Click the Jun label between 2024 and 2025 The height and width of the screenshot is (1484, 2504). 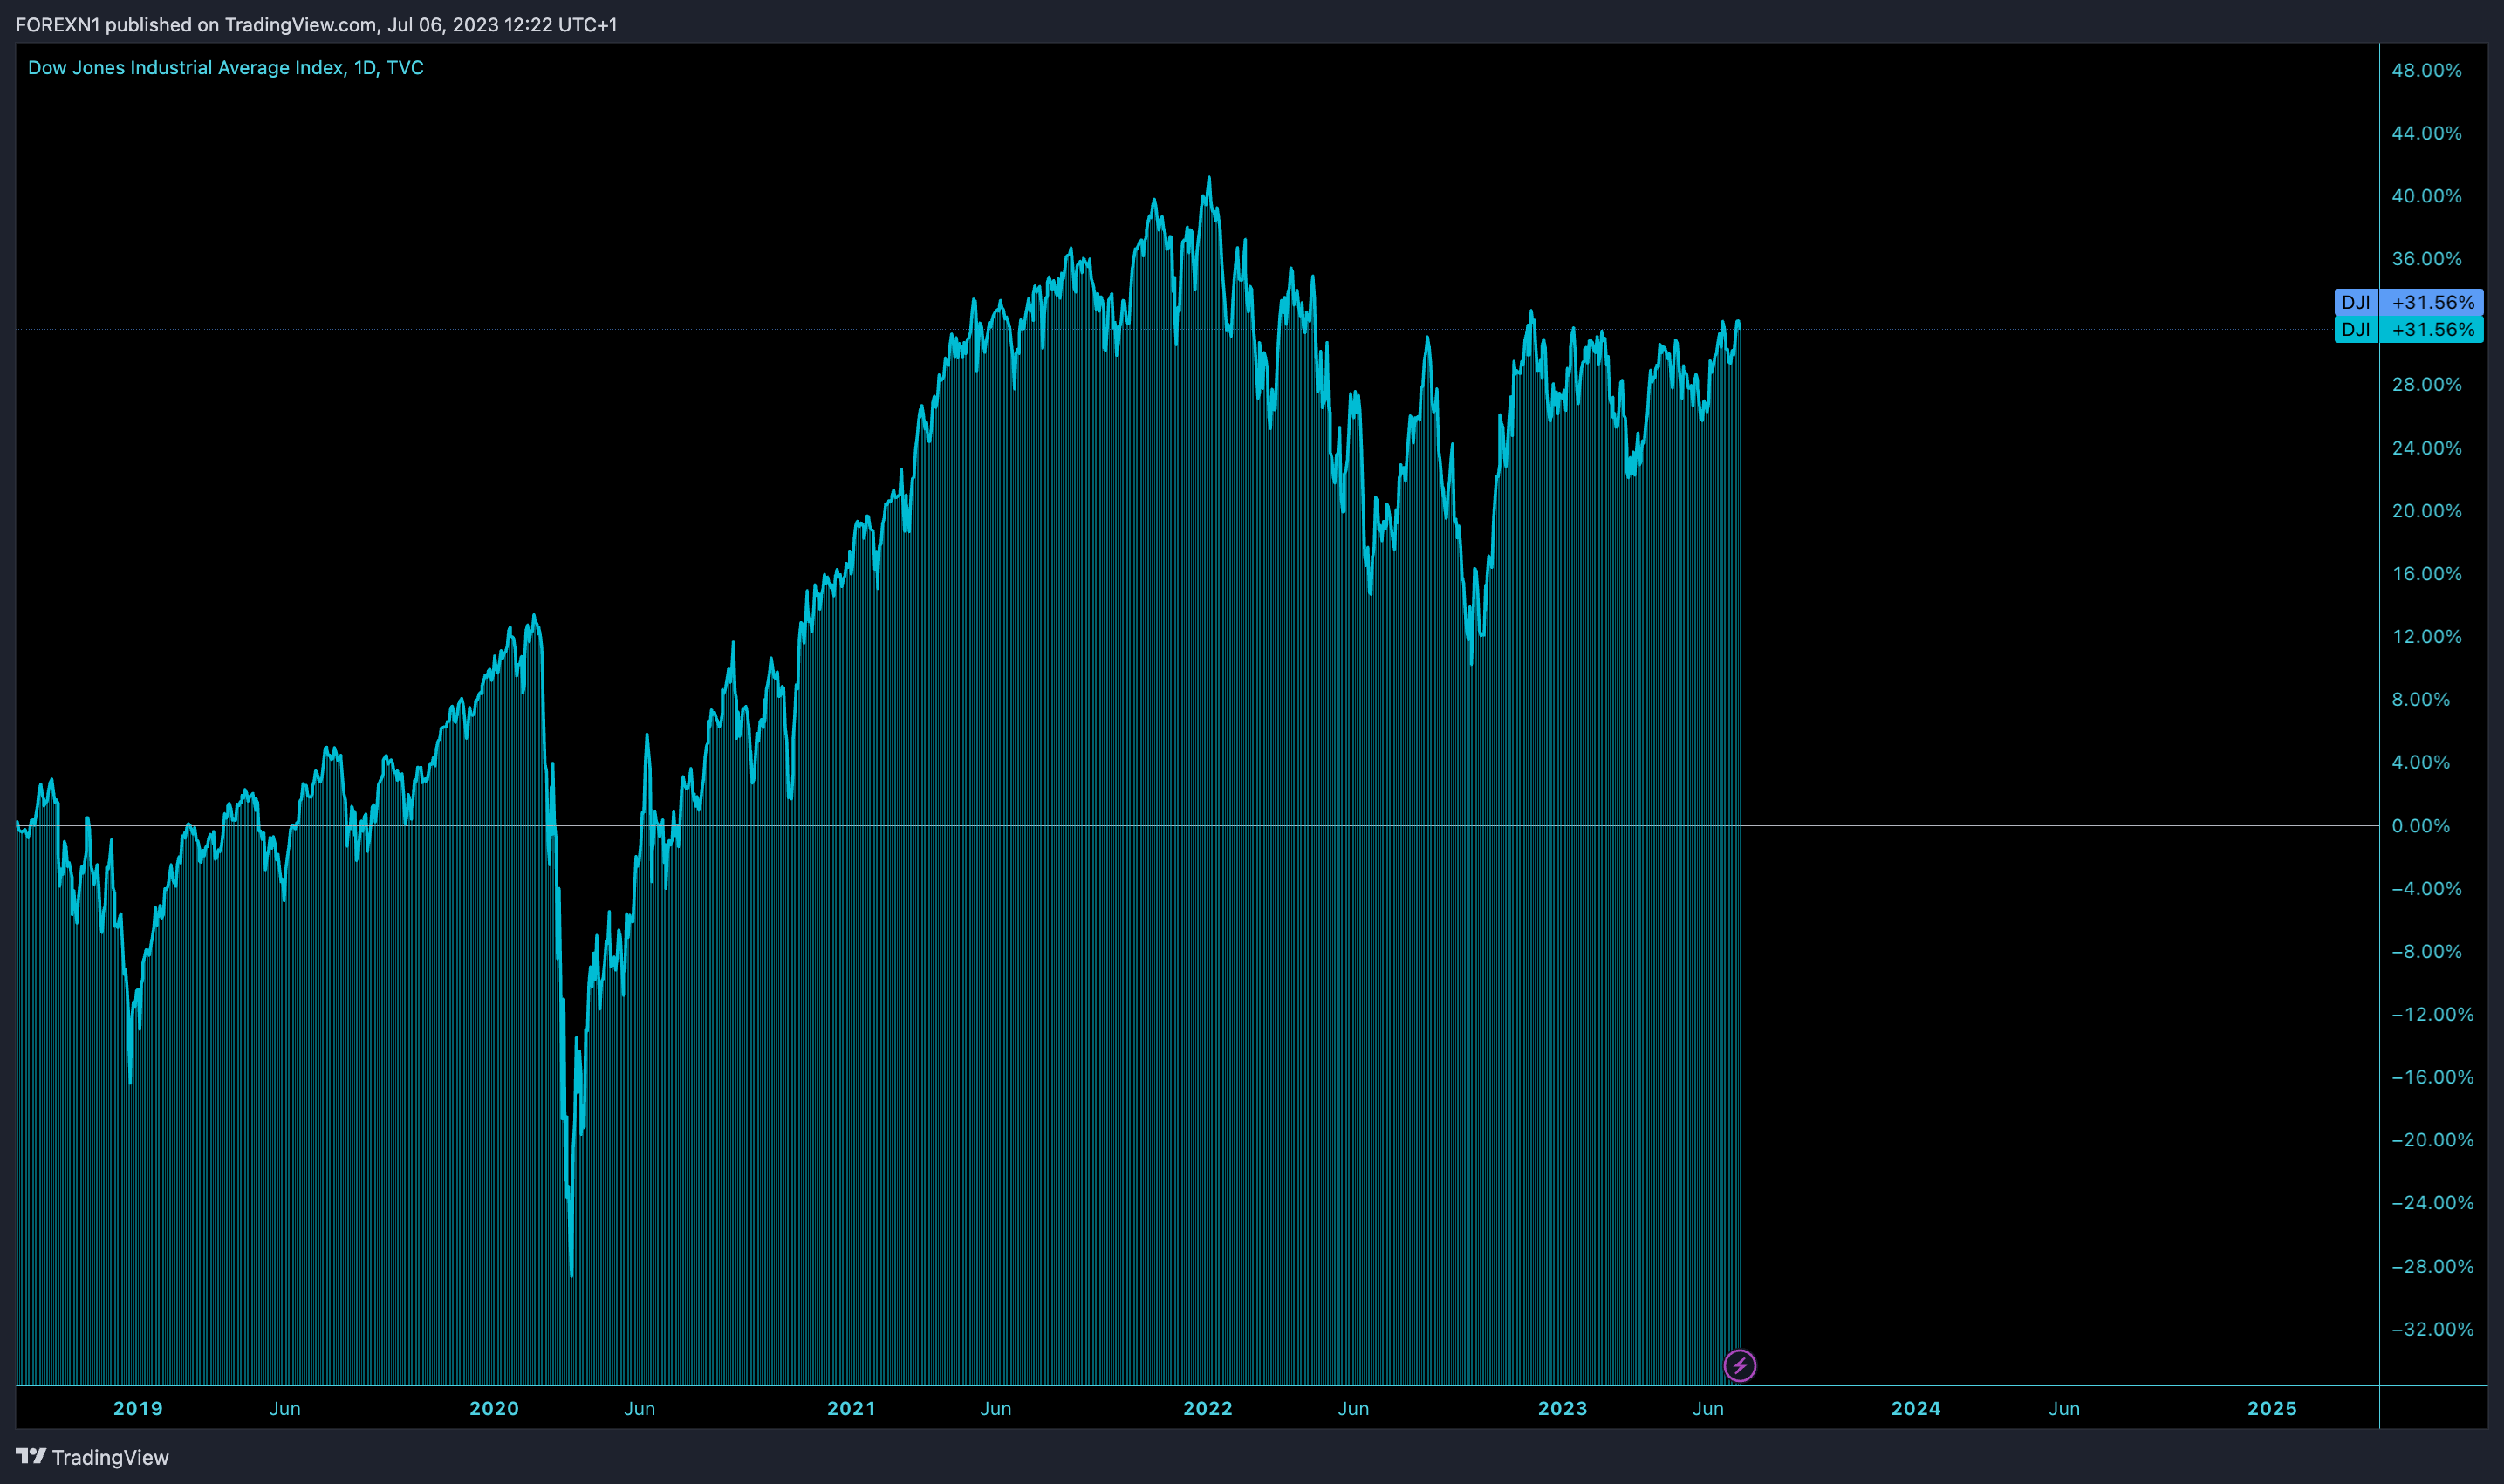tap(2064, 1408)
